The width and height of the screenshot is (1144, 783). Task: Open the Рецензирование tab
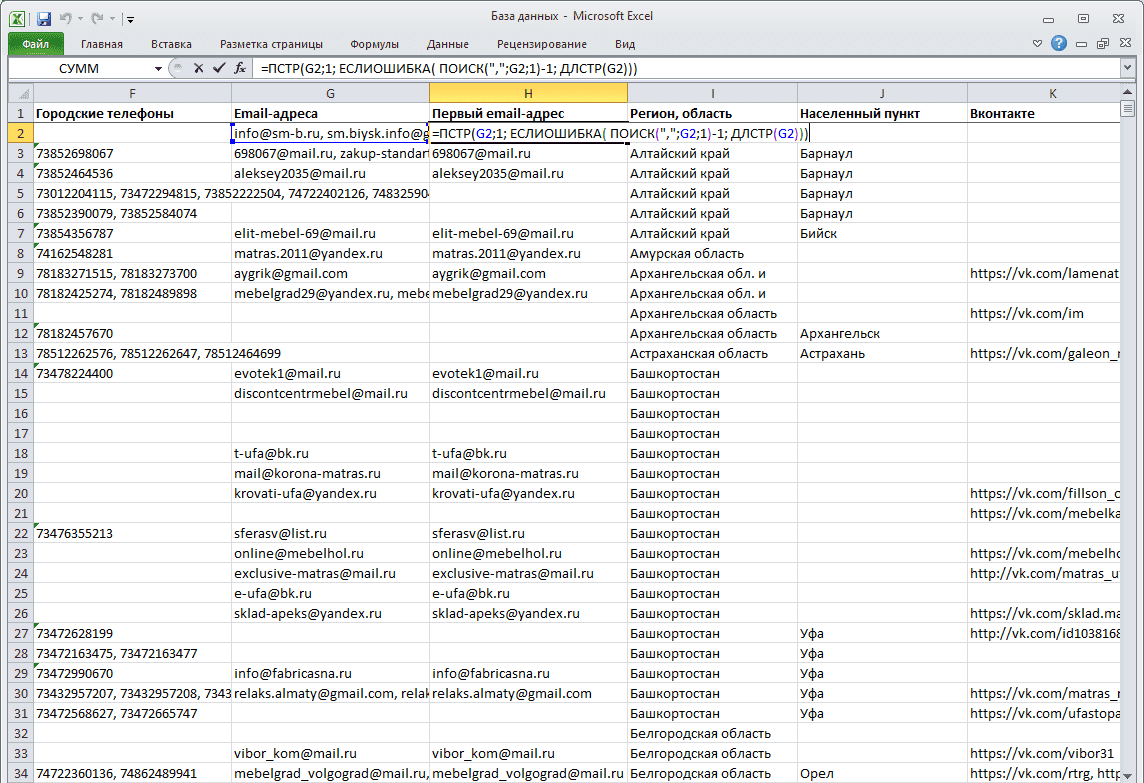tap(541, 44)
